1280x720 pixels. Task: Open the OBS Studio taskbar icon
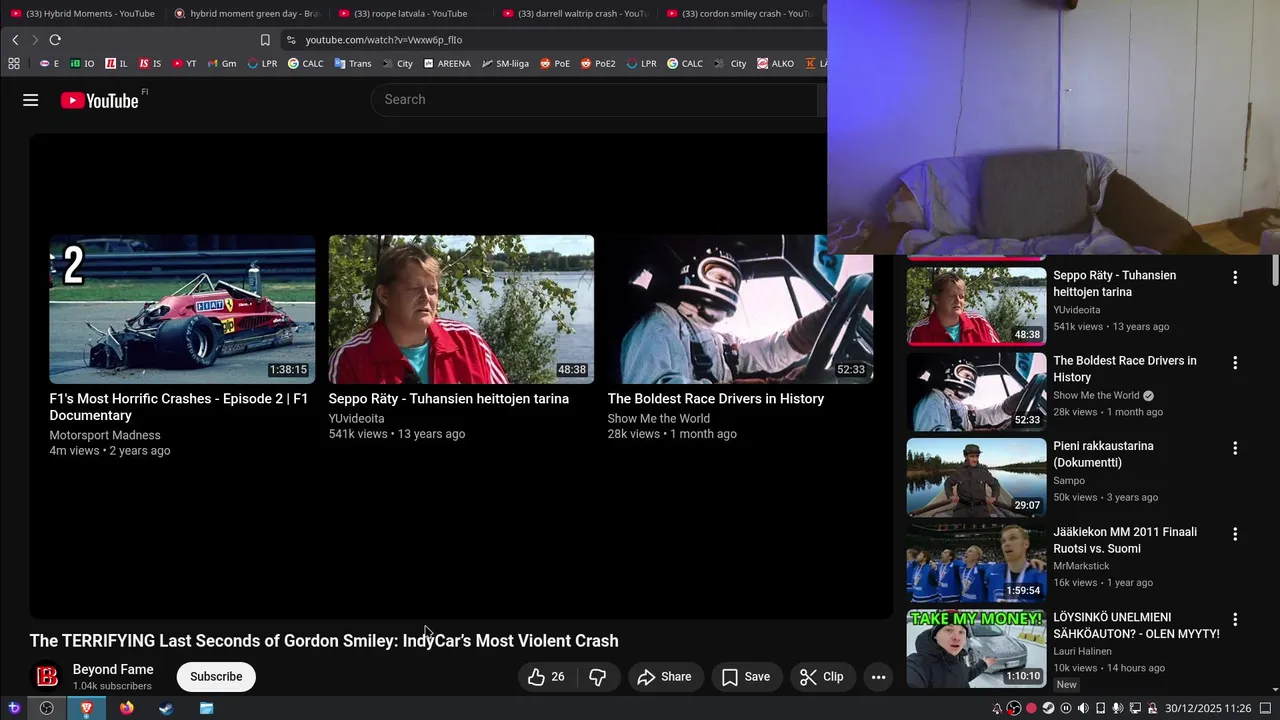[x=46, y=708]
